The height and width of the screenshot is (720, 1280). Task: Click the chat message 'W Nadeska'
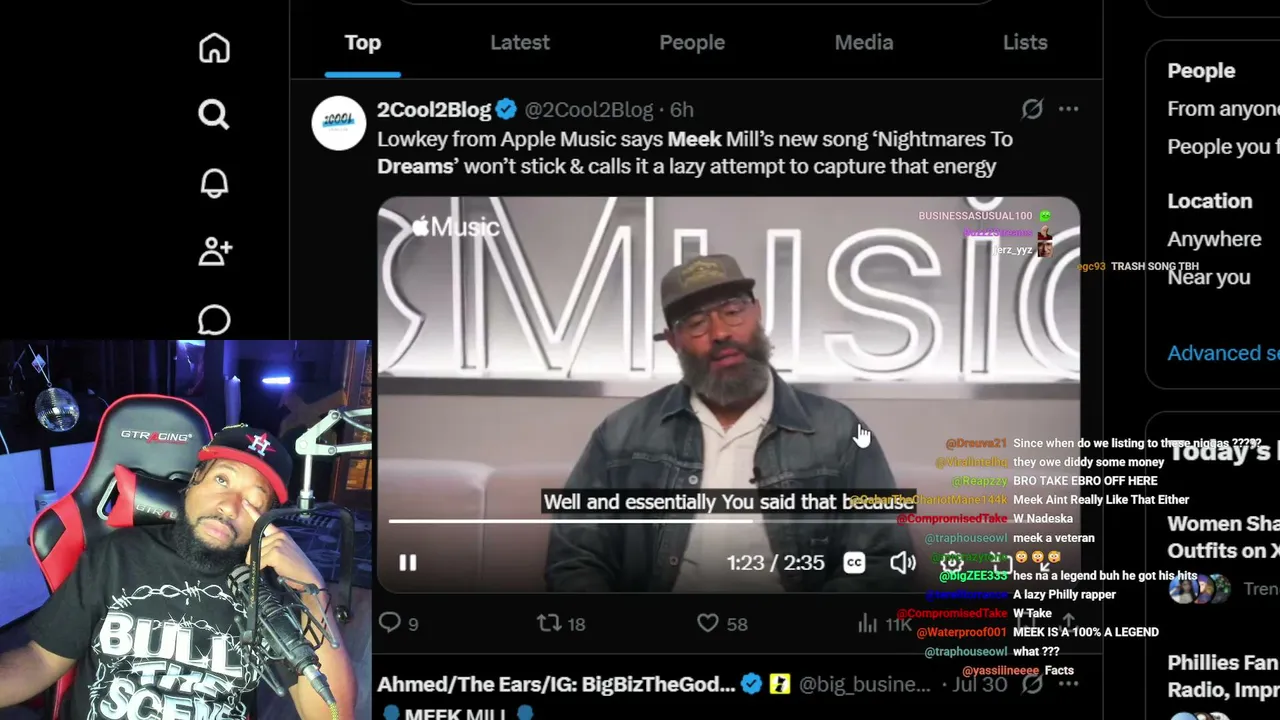click(x=1043, y=519)
